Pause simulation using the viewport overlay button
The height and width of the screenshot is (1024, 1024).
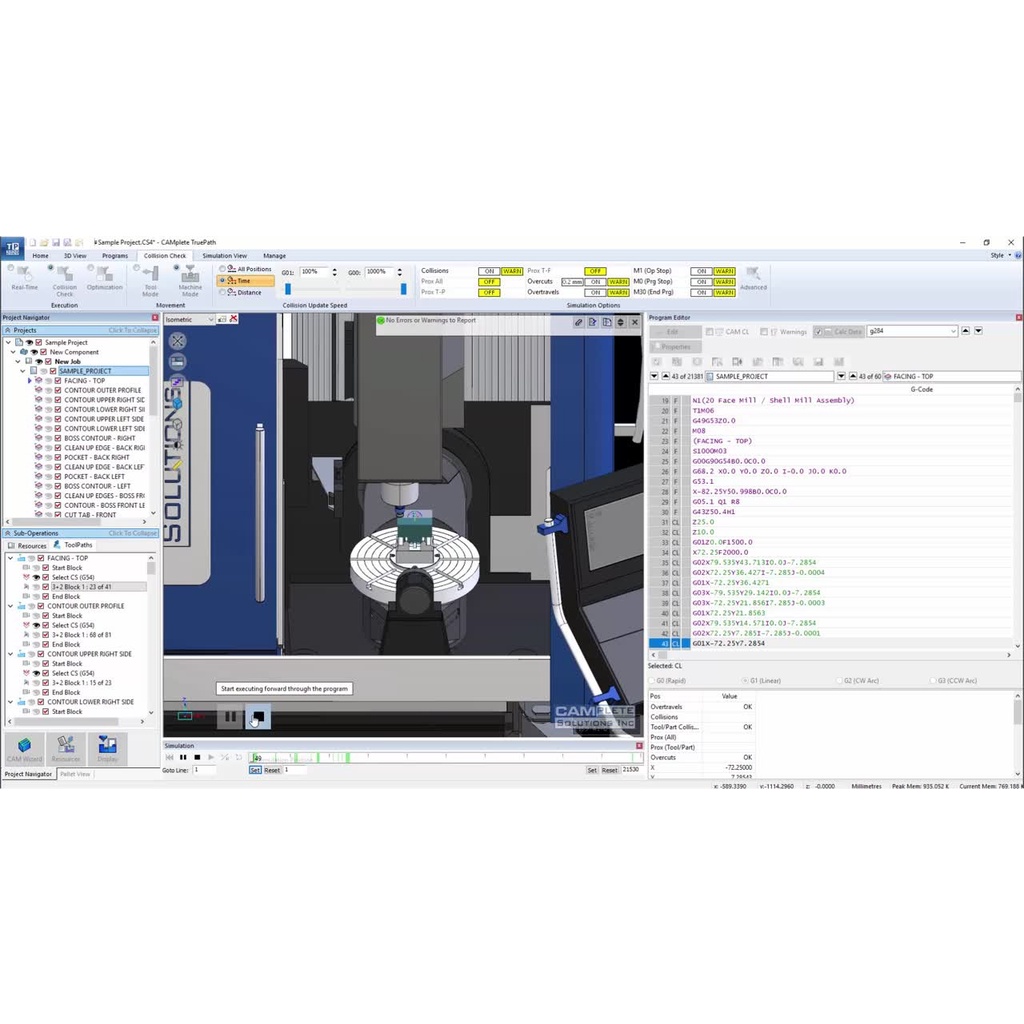click(x=231, y=716)
